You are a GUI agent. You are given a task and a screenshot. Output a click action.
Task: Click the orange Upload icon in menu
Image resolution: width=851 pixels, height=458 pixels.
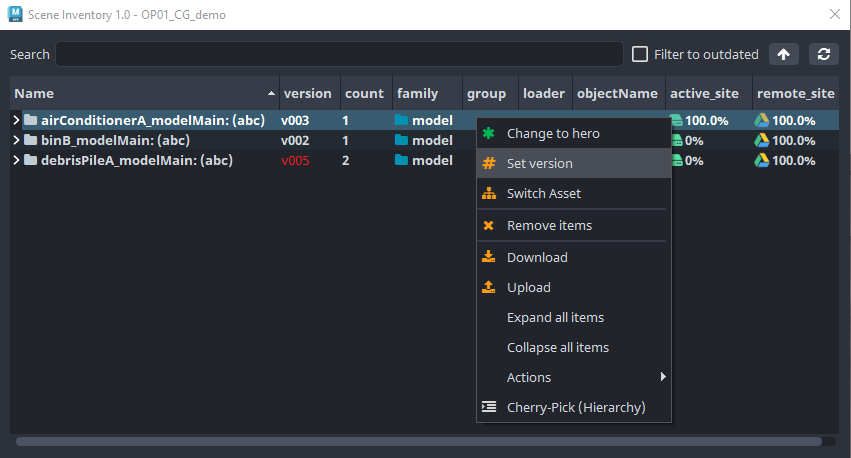tap(488, 287)
